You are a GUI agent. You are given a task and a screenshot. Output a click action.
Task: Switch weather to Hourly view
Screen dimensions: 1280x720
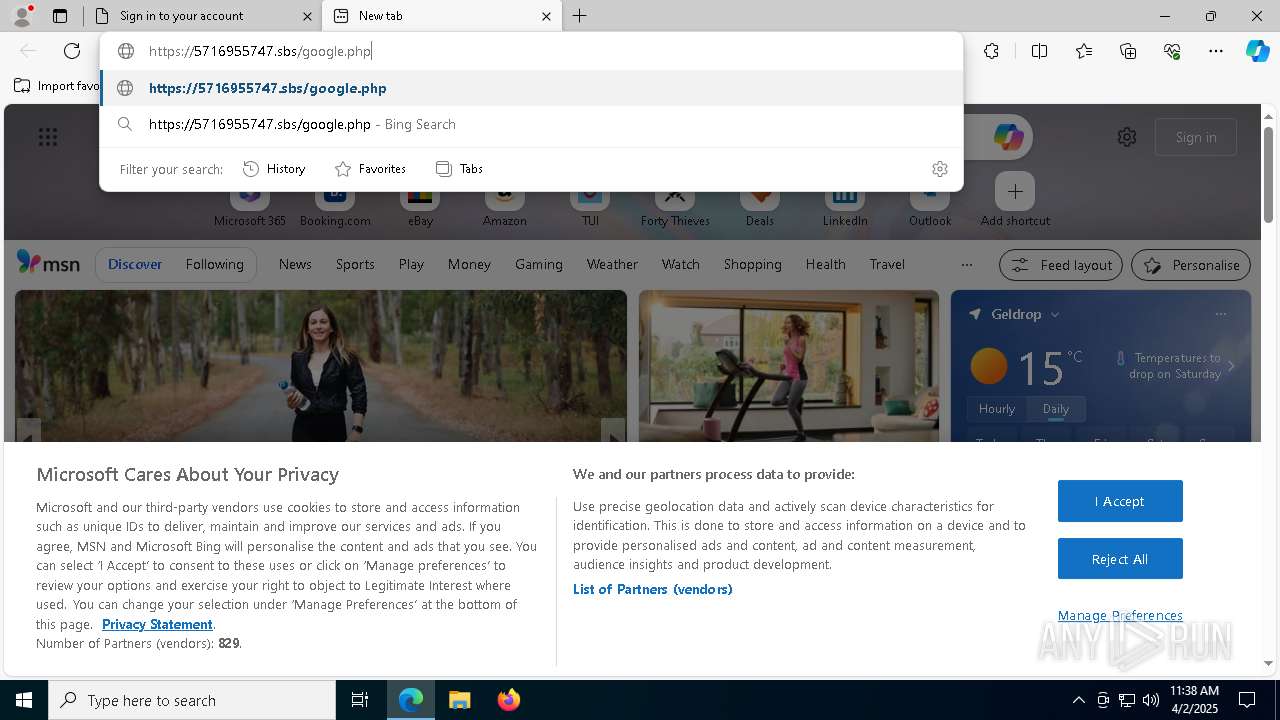(996, 408)
